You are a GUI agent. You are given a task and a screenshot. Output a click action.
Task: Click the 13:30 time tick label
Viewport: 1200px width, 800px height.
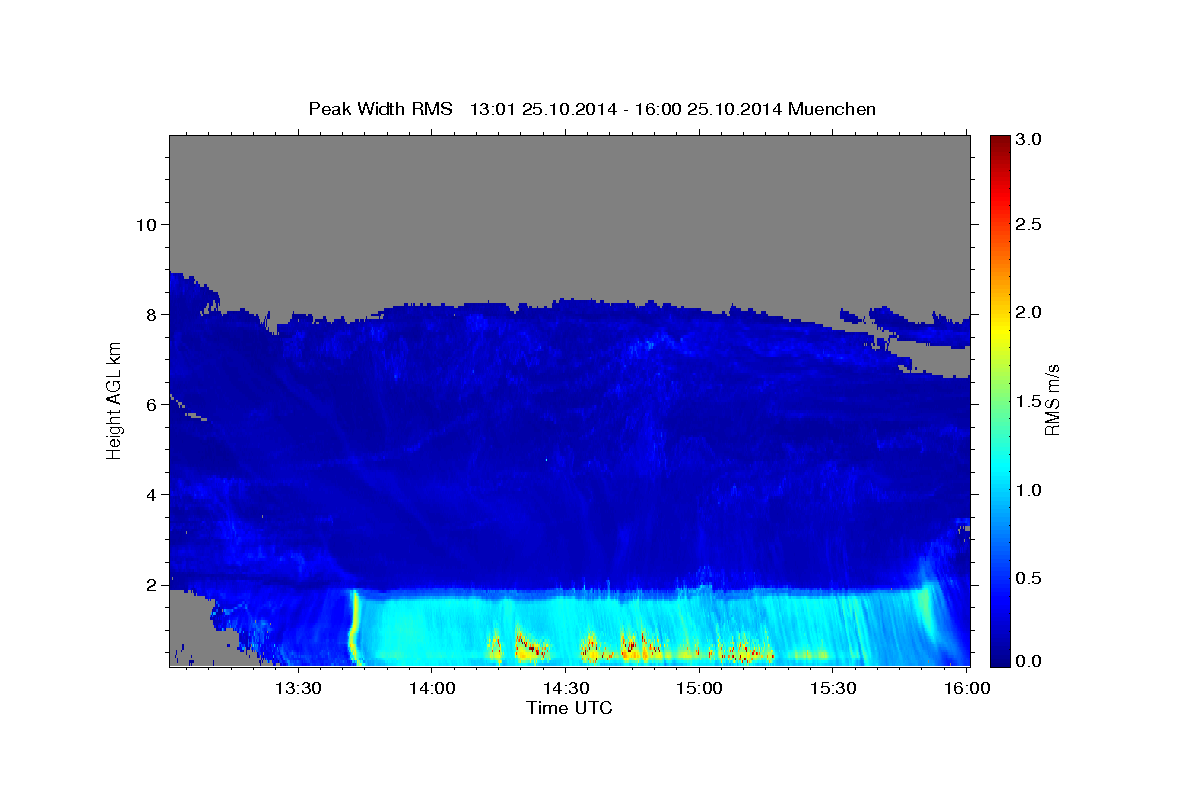[x=298, y=688]
